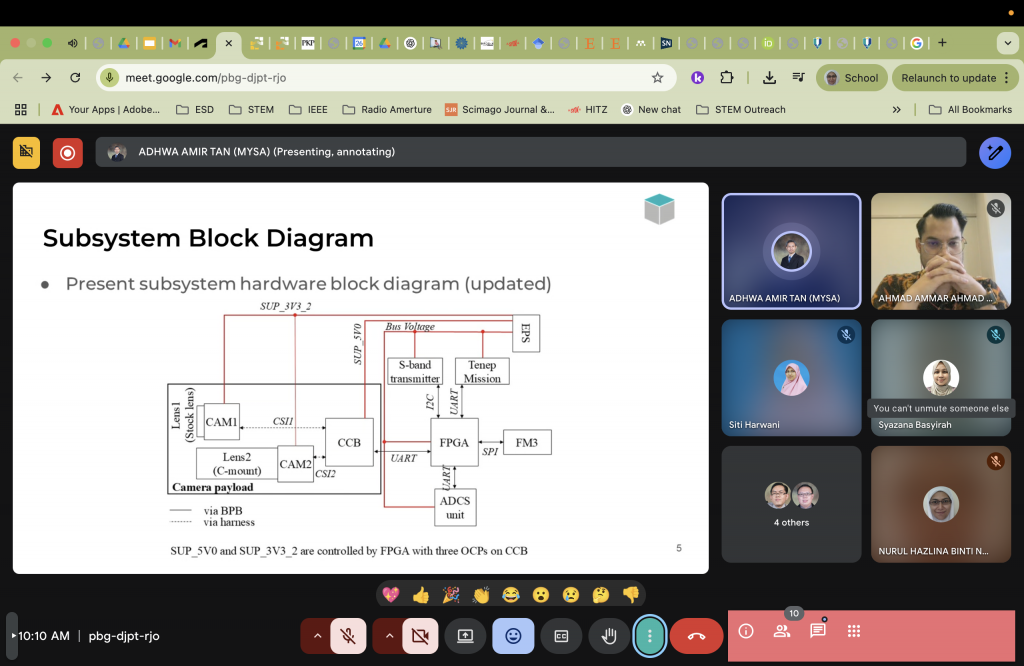Viewport: 1024px width, 666px height.
Task: Open a new browser tab
Action: coord(942,43)
